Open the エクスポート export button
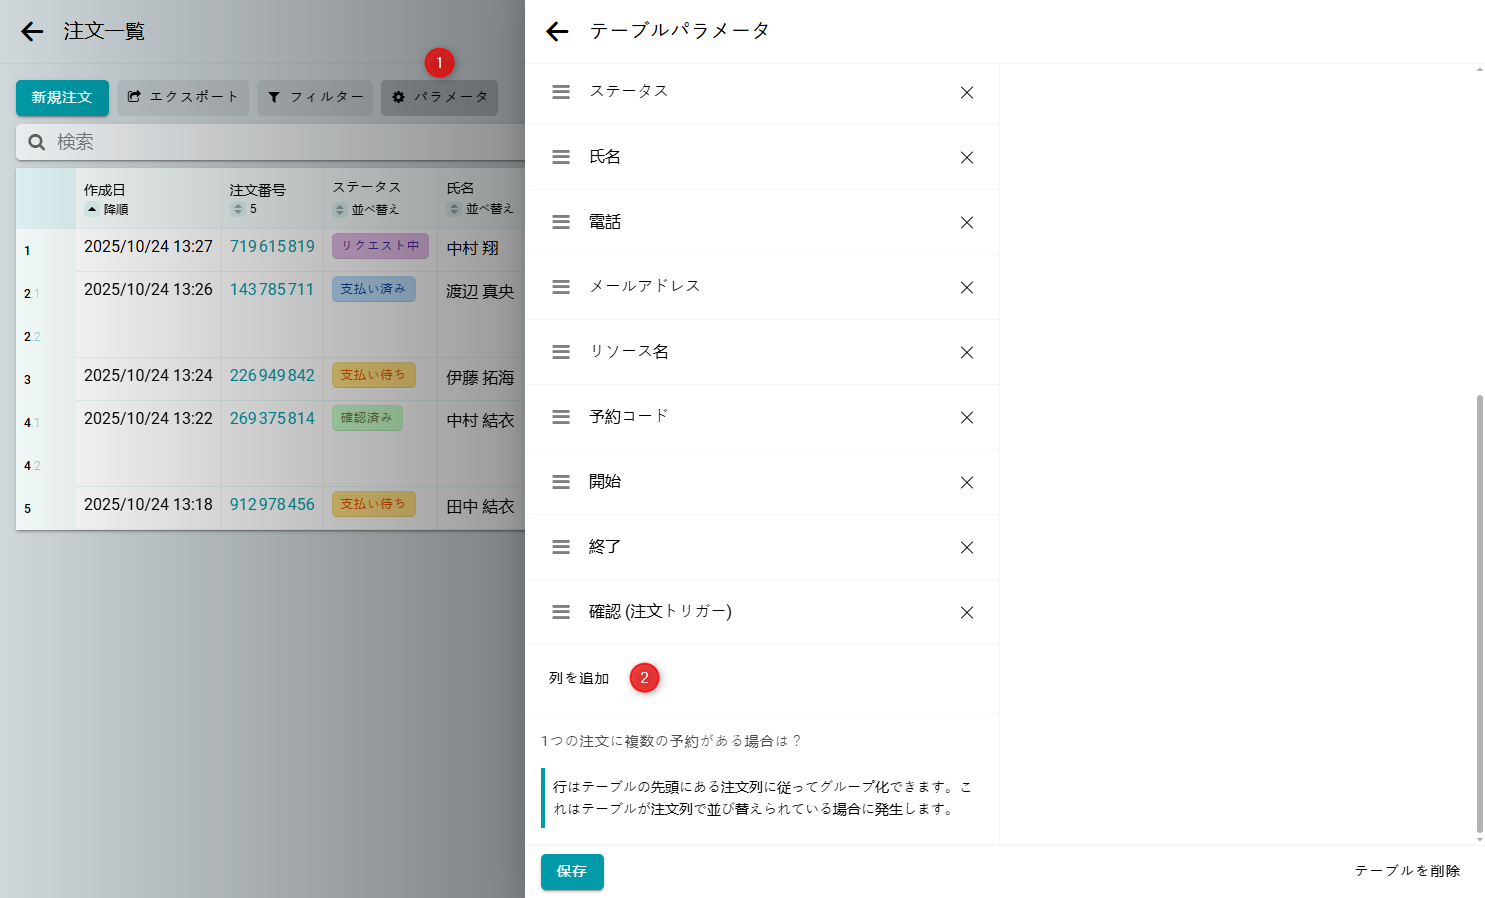The width and height of the screenshot is (1485, 898). coord(183,98)
